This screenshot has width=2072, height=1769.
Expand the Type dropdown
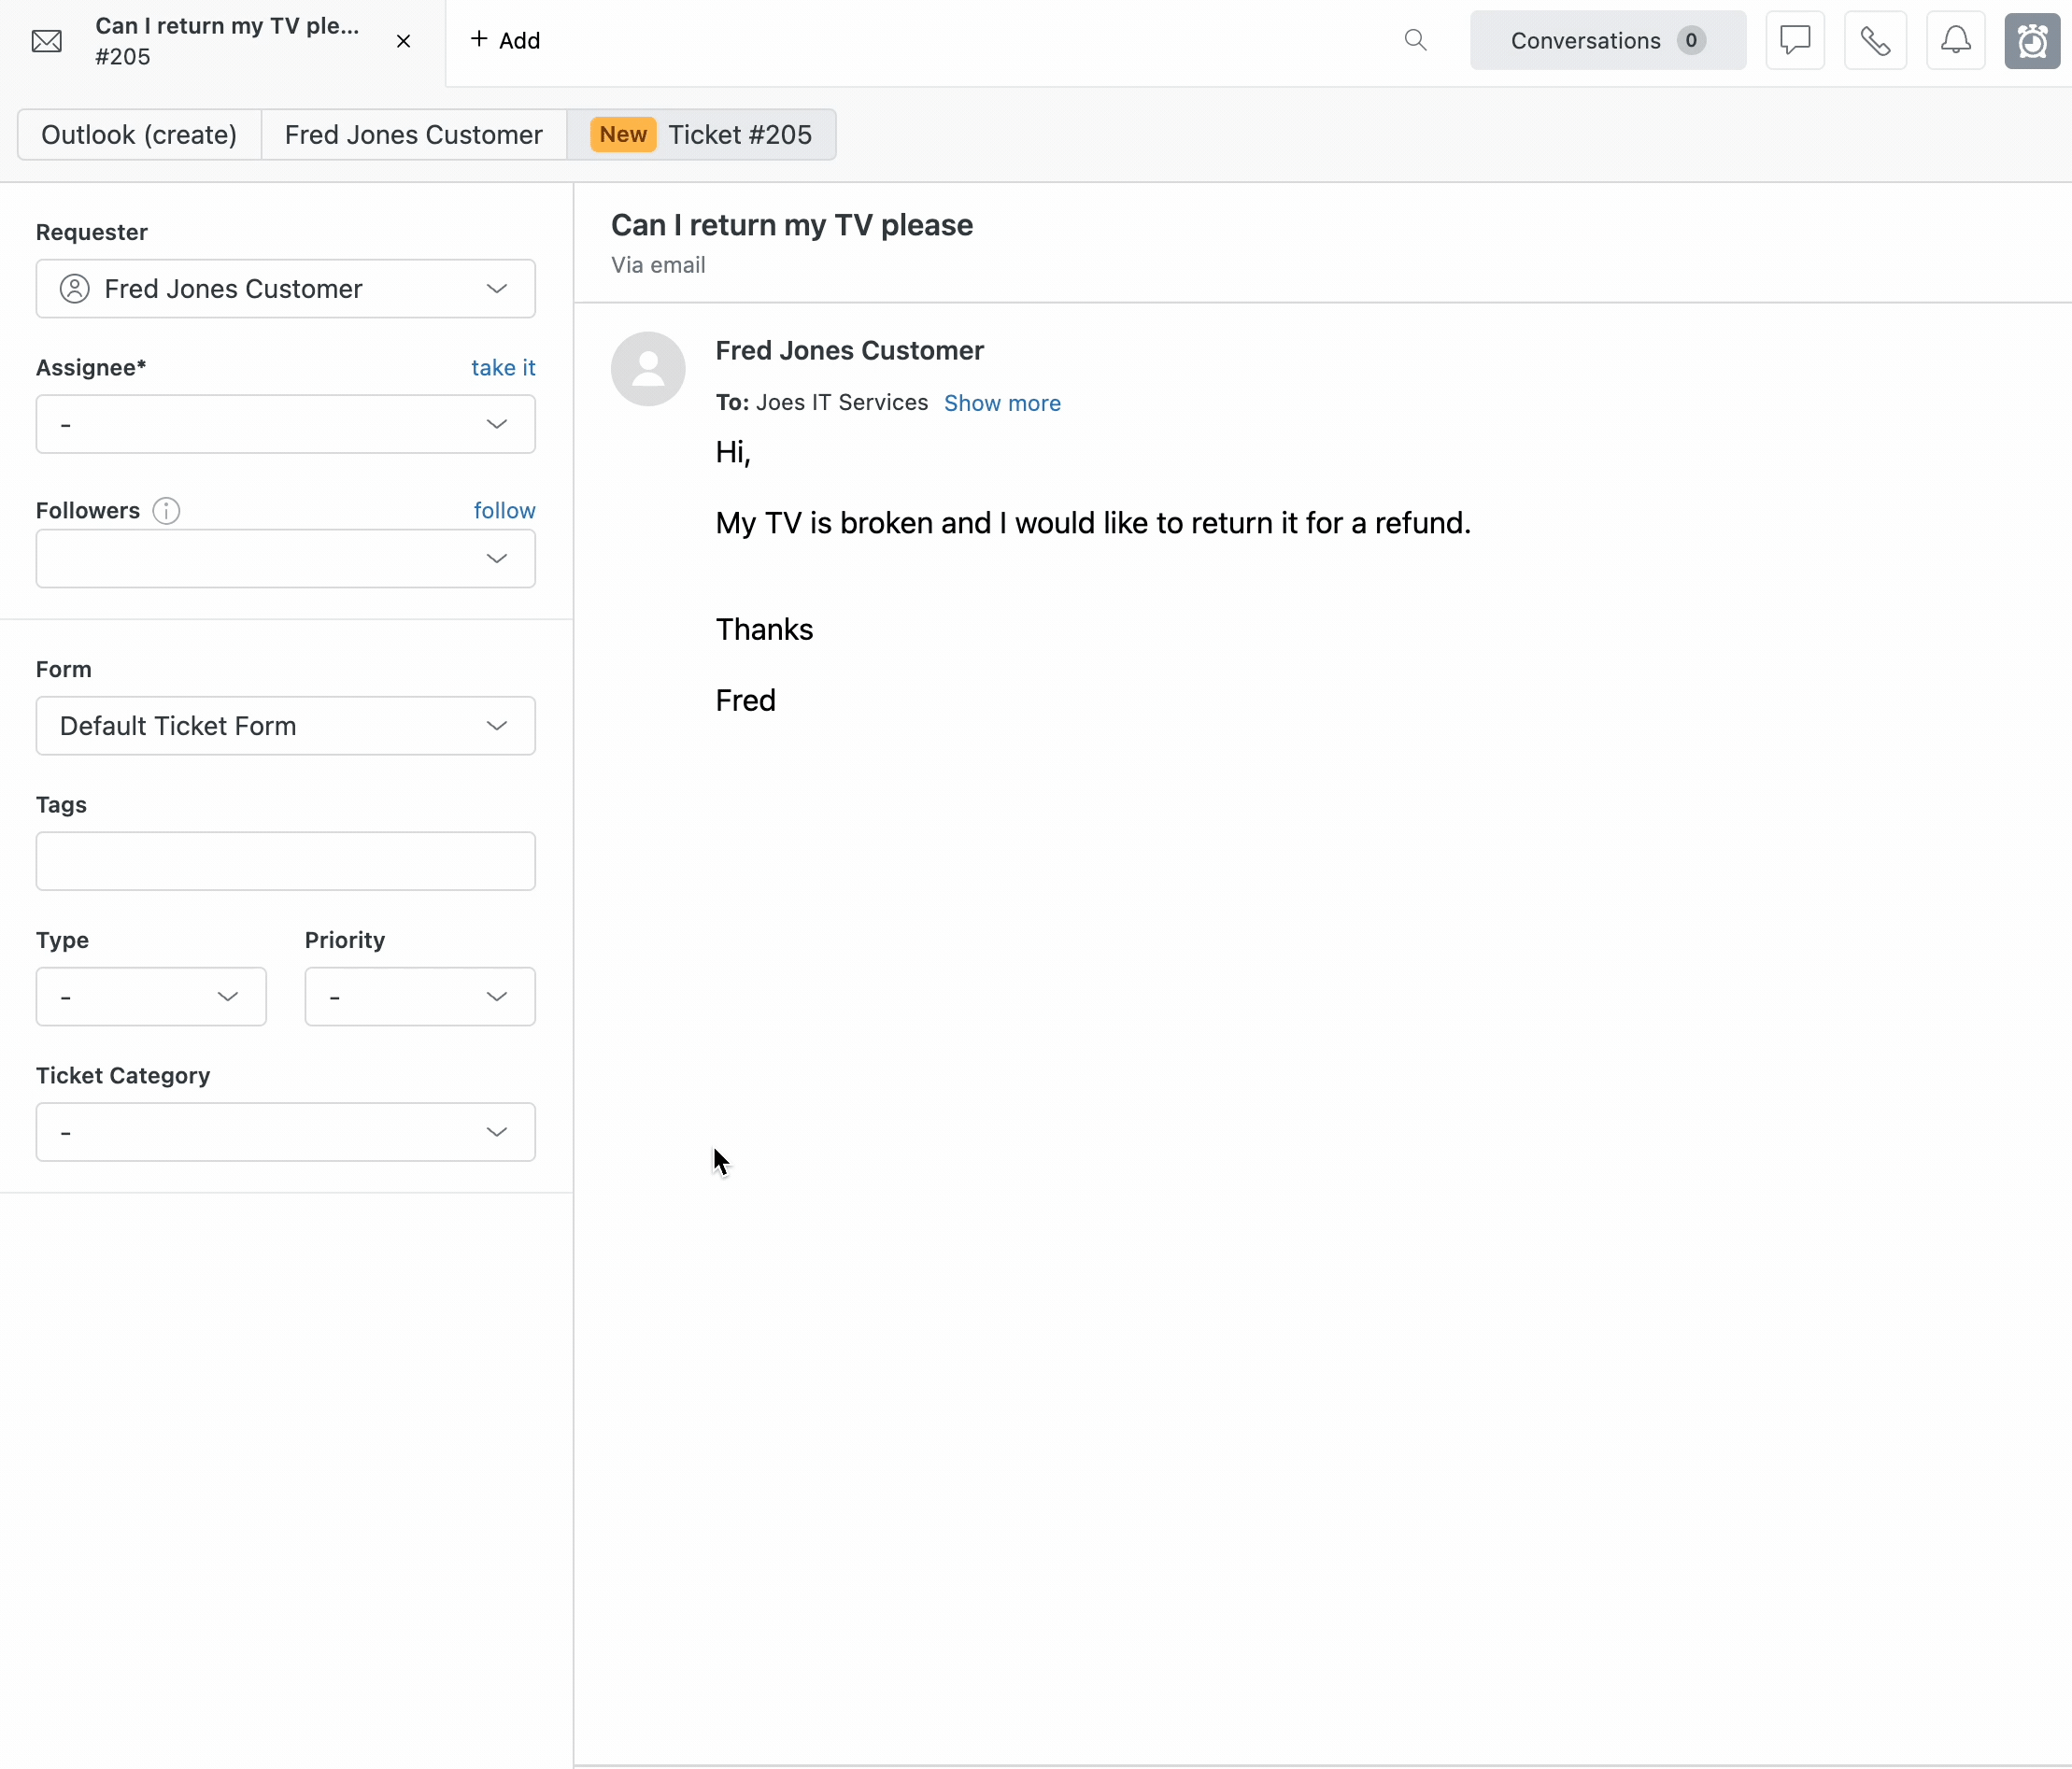click(x=151, y=996)
